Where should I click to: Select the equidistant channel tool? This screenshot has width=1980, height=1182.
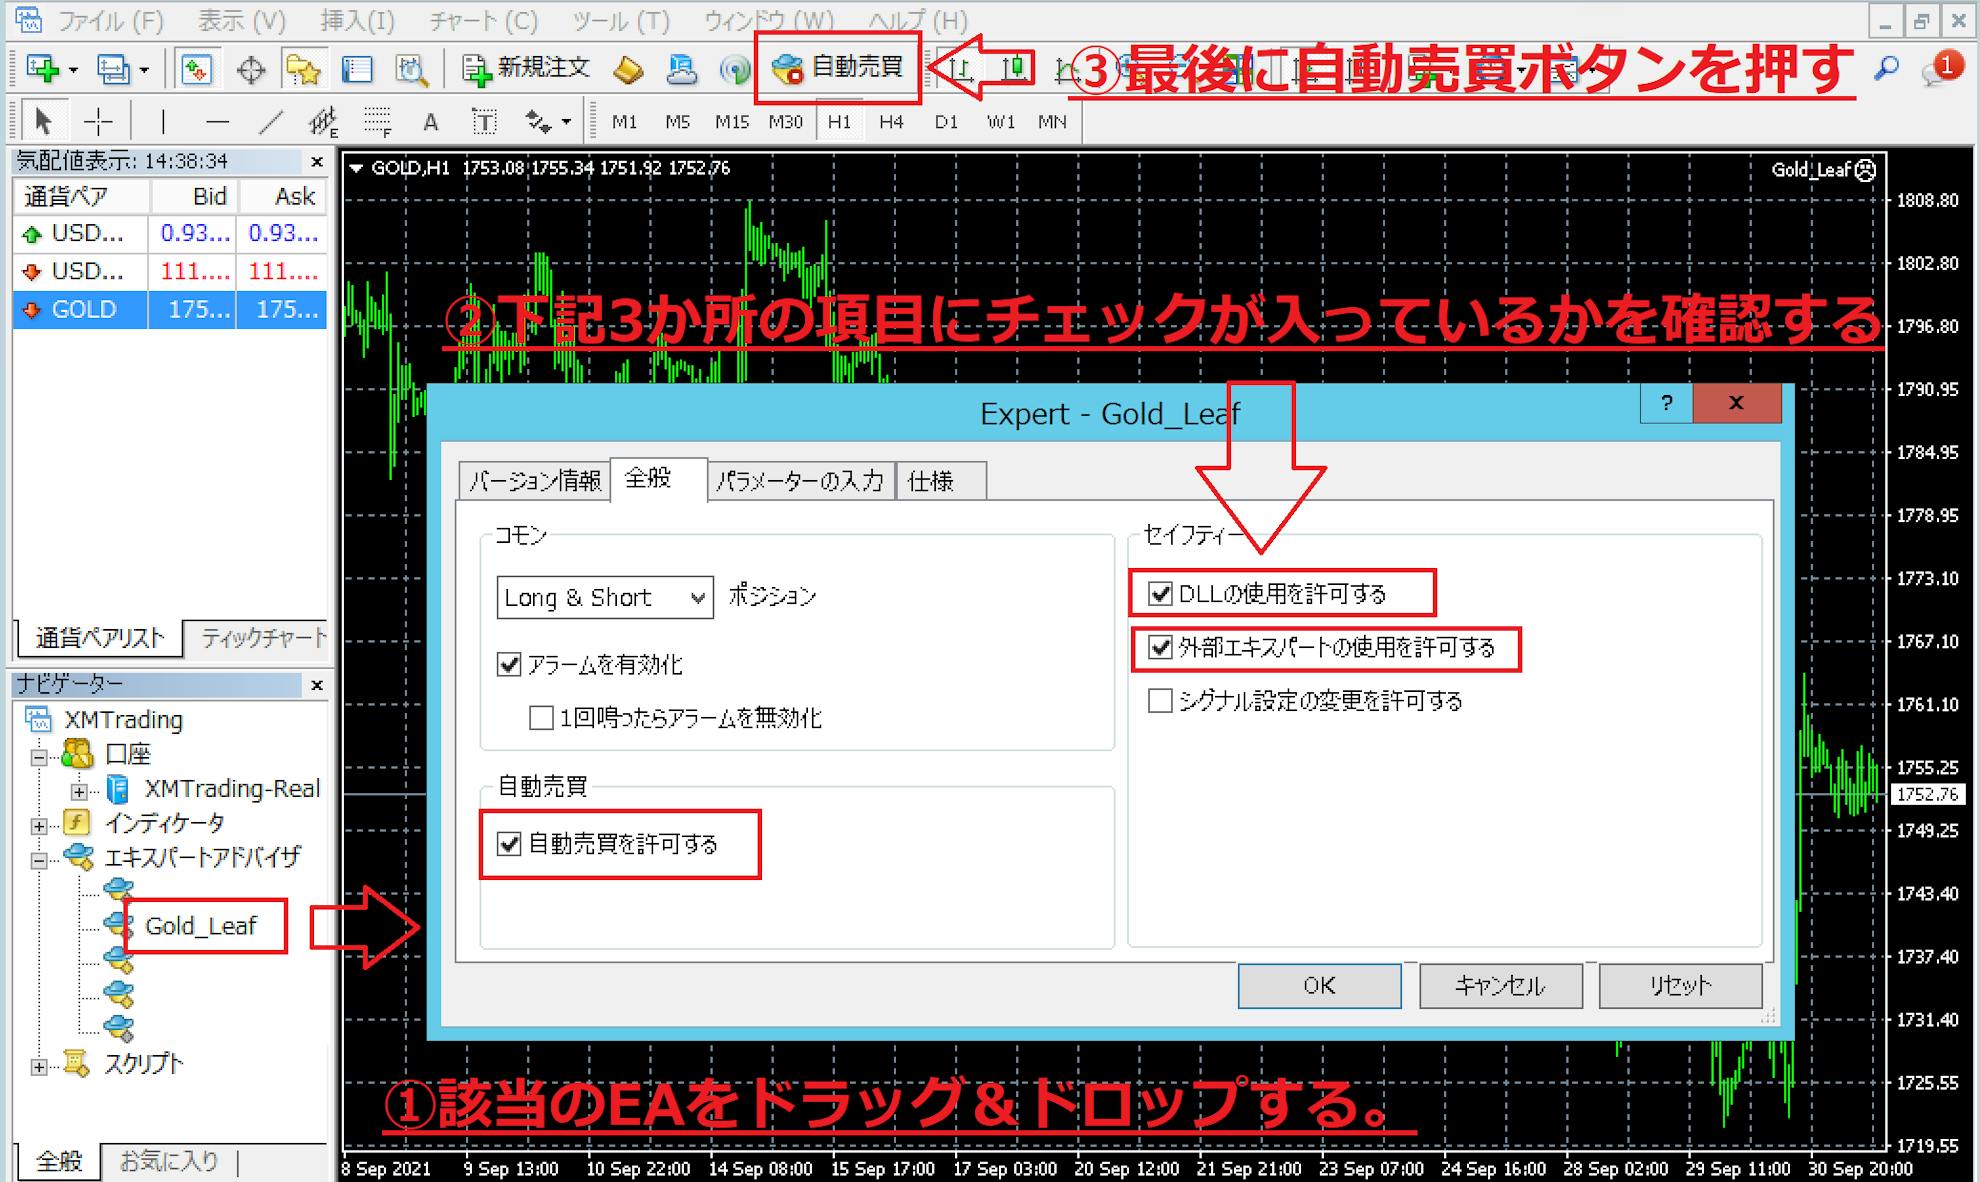coord(323,122)
